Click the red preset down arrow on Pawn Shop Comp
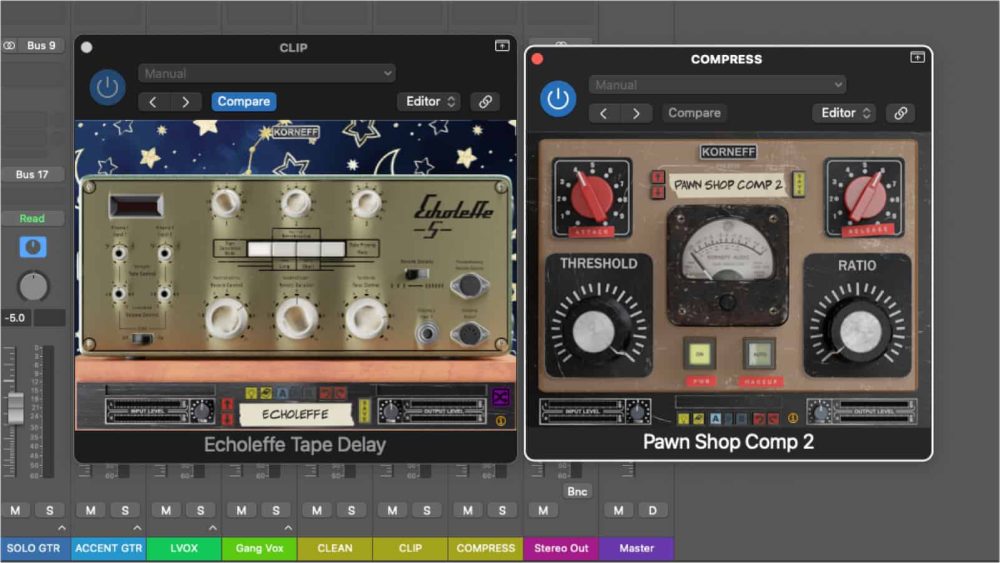Image resolution: width=1000 pixels, height=563 pixels. [658, 191]
